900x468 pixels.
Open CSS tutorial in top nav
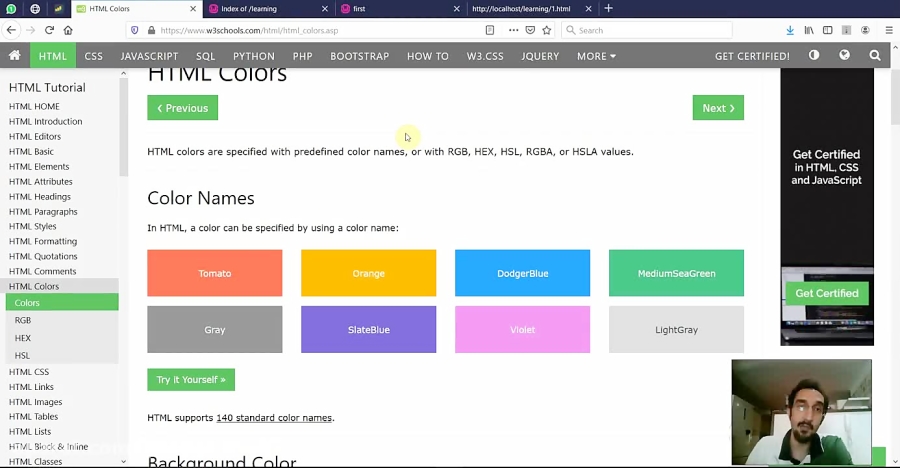pyautogui.click(x=94, y=56)
